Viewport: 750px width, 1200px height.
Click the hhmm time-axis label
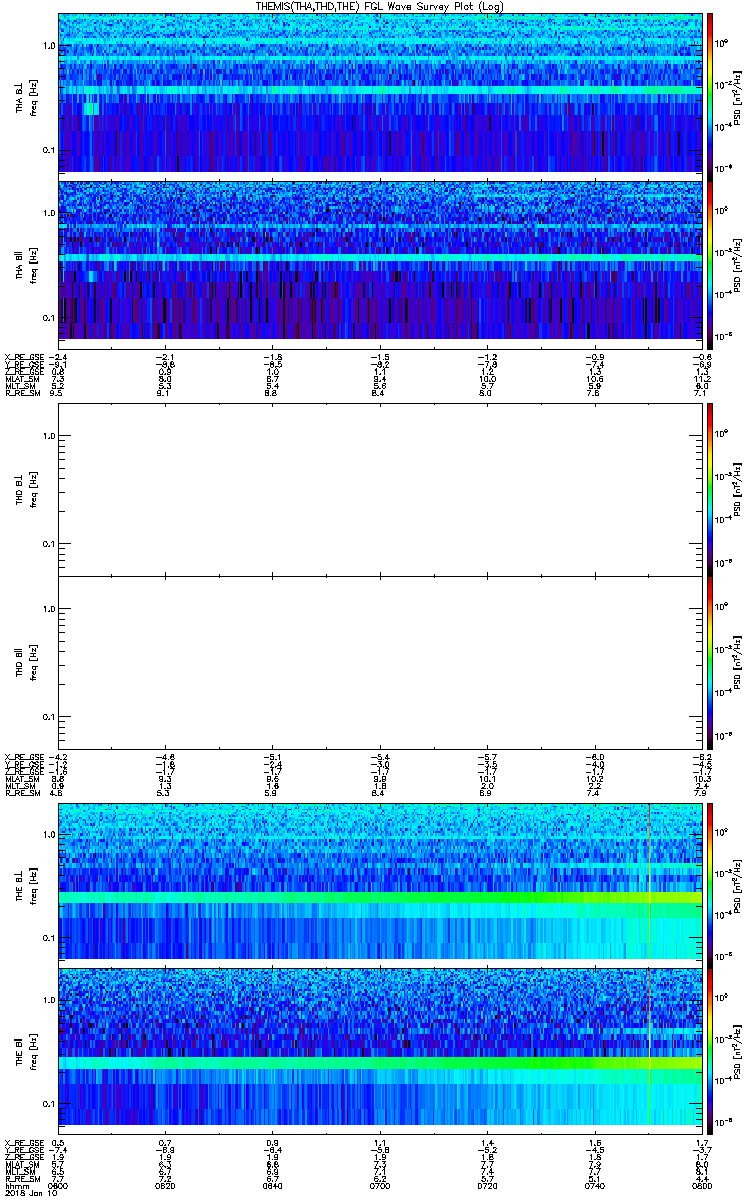(x=16, y=1185)
